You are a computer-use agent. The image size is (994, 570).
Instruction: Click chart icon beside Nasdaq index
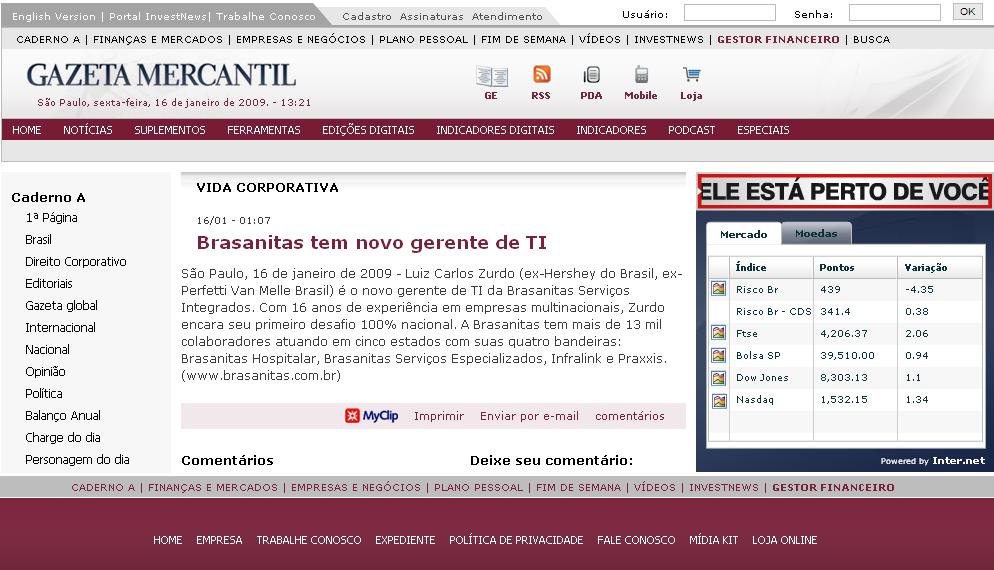pyautogui.click(x=718, y=400)
